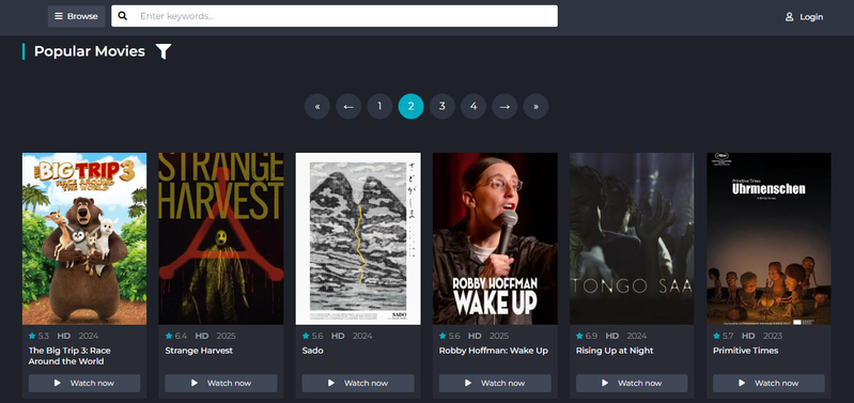Select page 1 in pagination
854x403 pixels.
pyautogui.click(x=380, y=106)
